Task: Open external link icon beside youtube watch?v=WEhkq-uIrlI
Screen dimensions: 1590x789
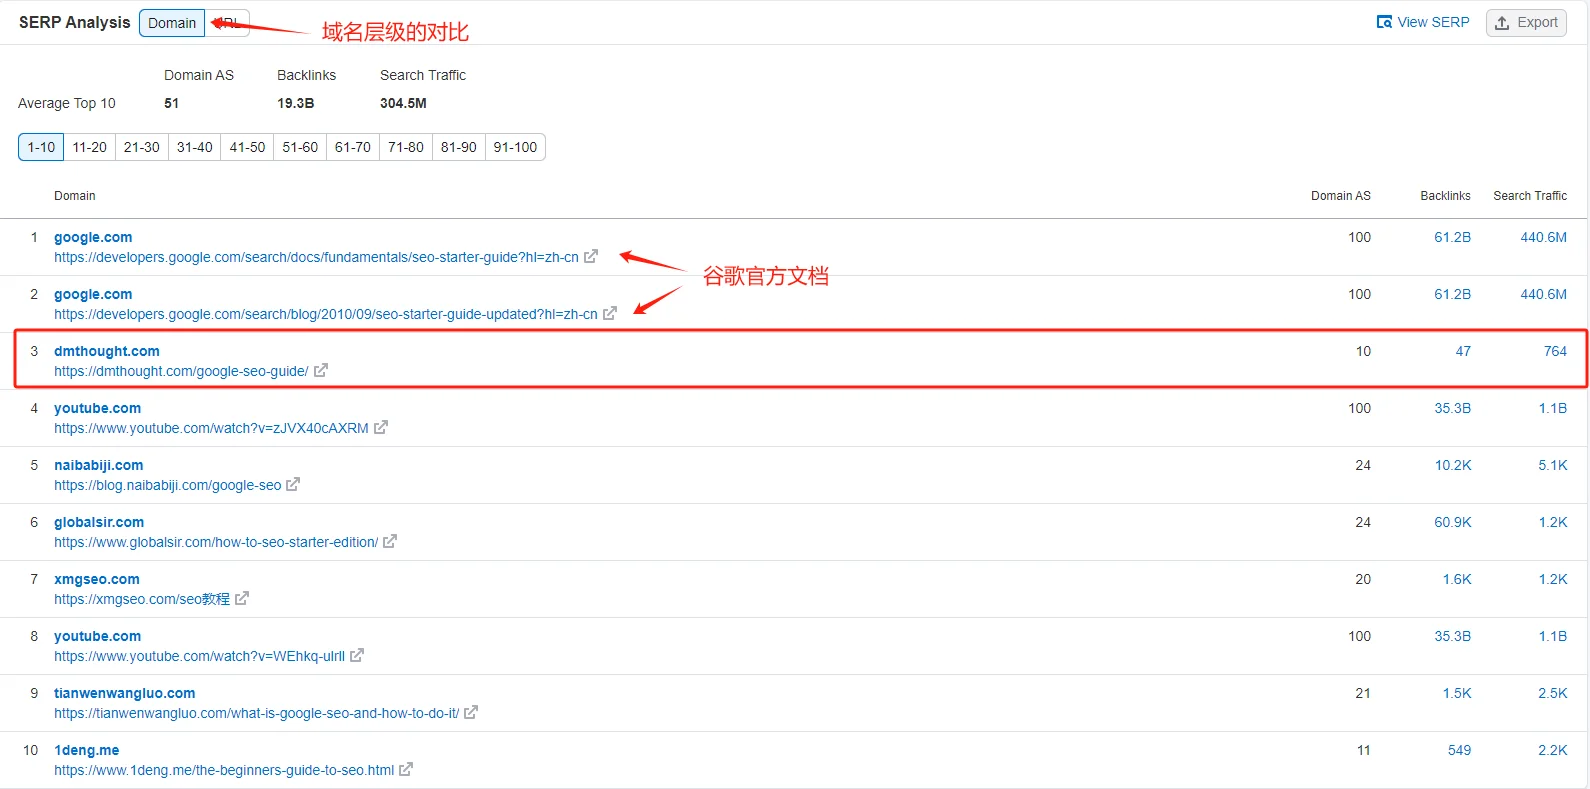Action: (357, 656)
